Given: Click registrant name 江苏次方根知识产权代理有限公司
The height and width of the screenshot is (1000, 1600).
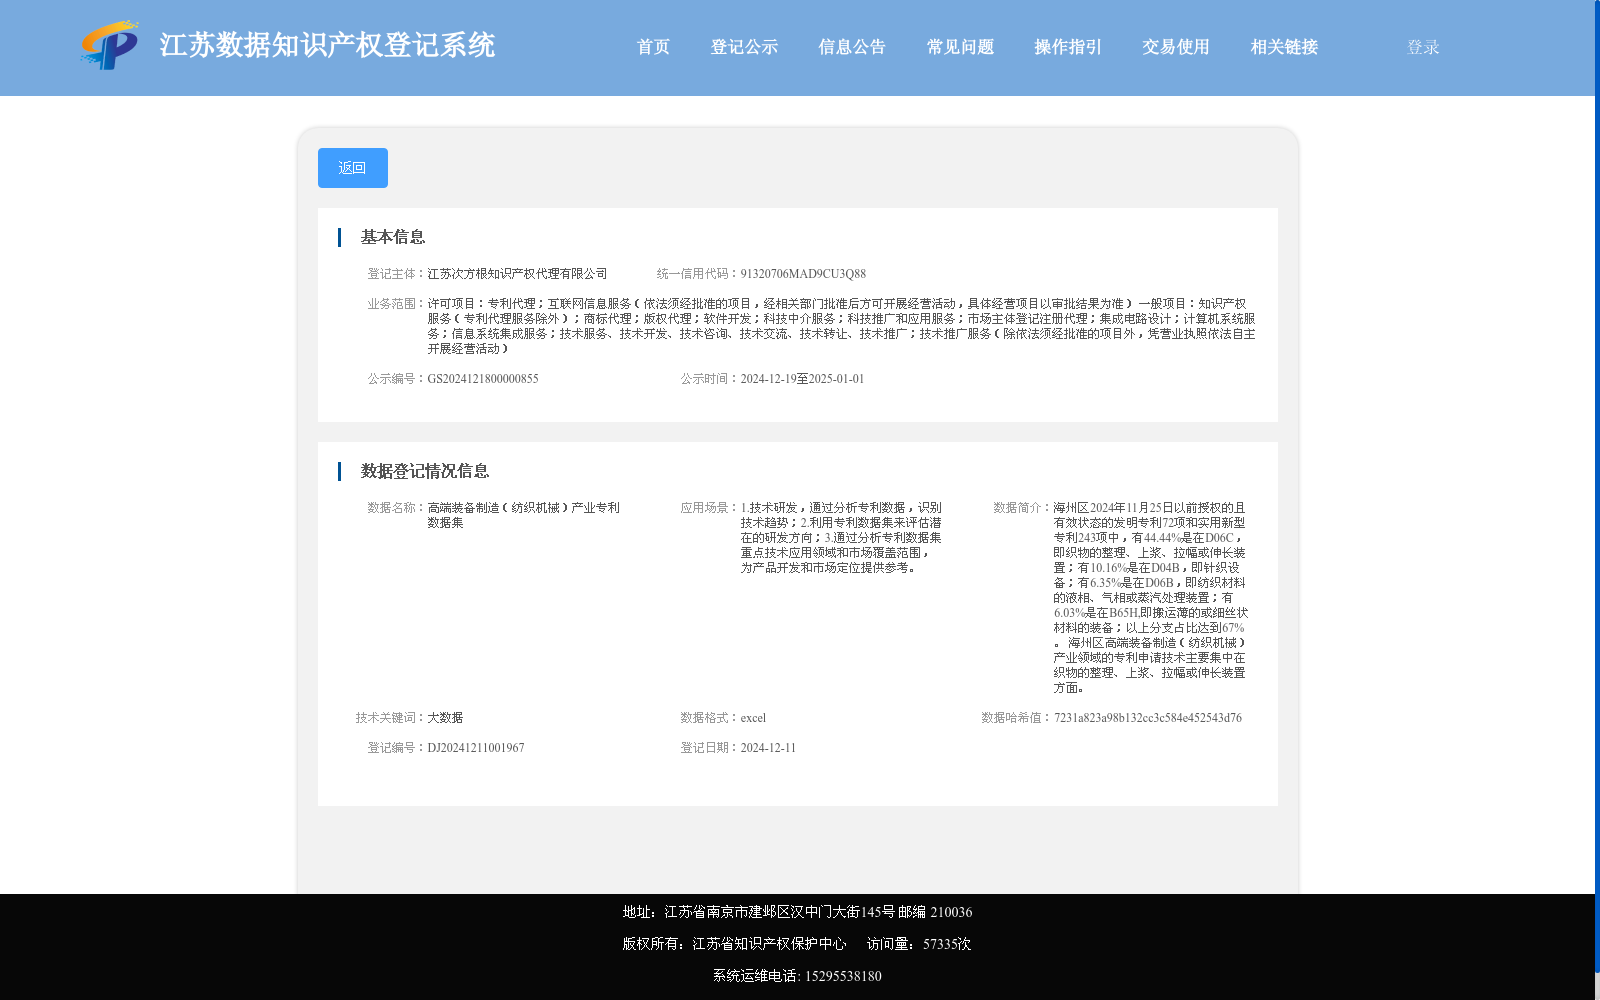Looking at the screenshot, I should [517, 274].
